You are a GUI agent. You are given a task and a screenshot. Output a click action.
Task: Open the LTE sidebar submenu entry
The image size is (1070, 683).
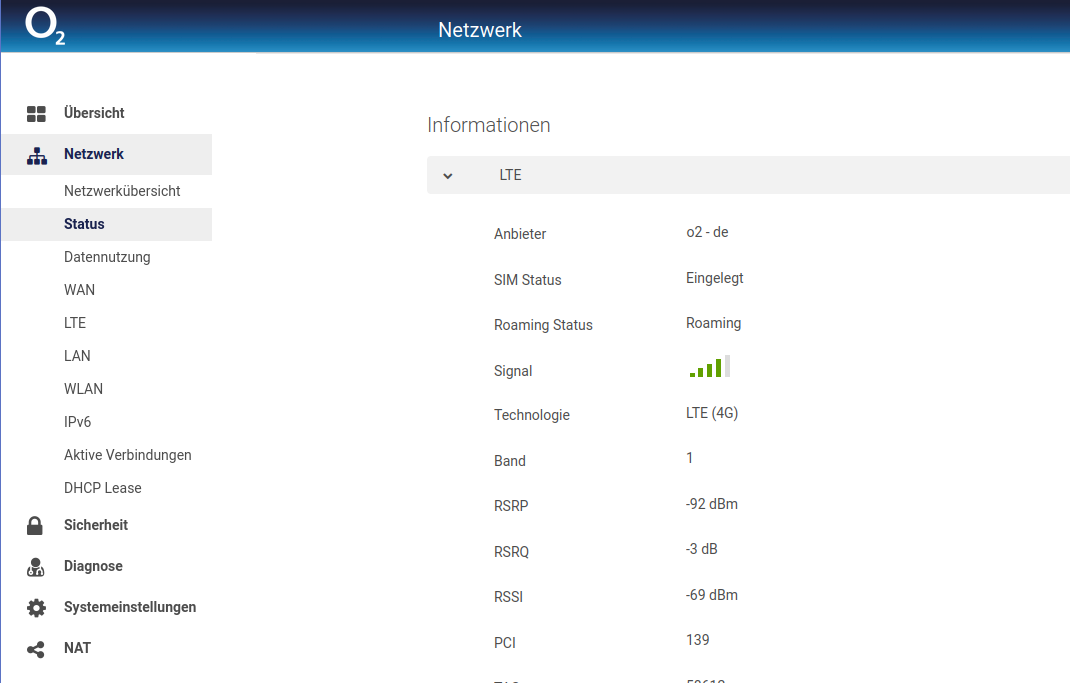tap(75, 323)
